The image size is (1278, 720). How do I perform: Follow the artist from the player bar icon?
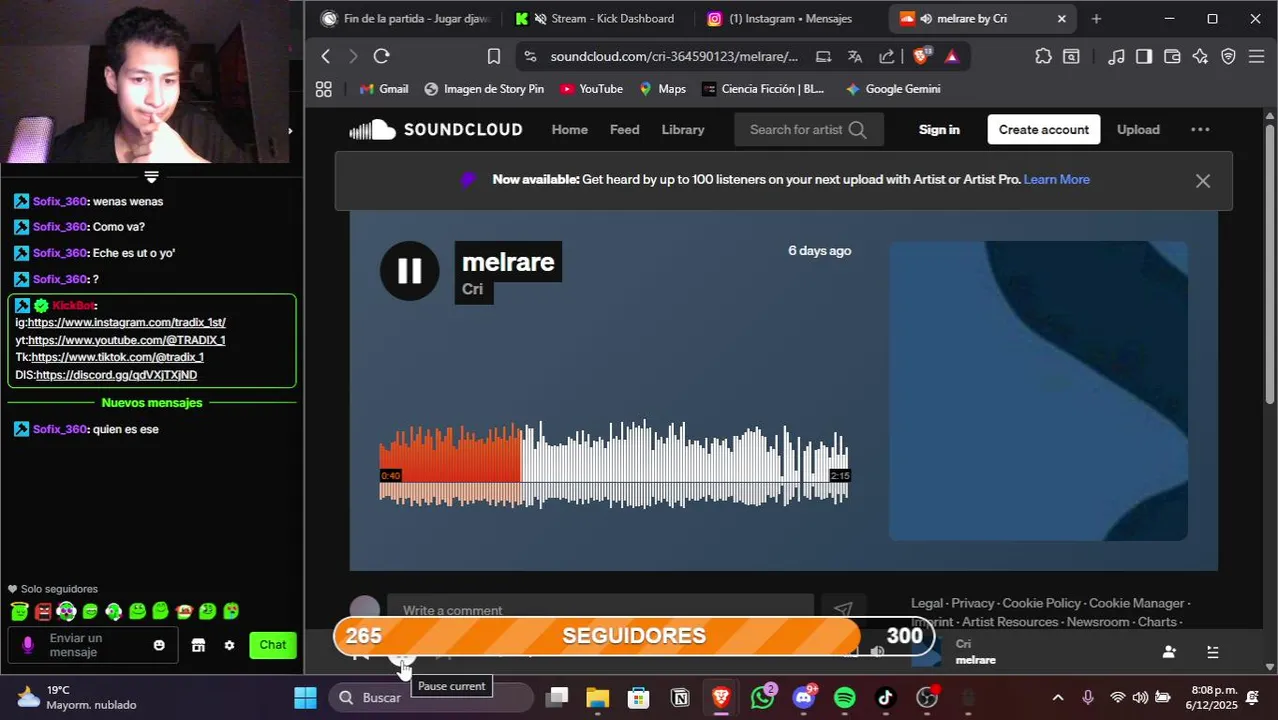point(1169,652)
